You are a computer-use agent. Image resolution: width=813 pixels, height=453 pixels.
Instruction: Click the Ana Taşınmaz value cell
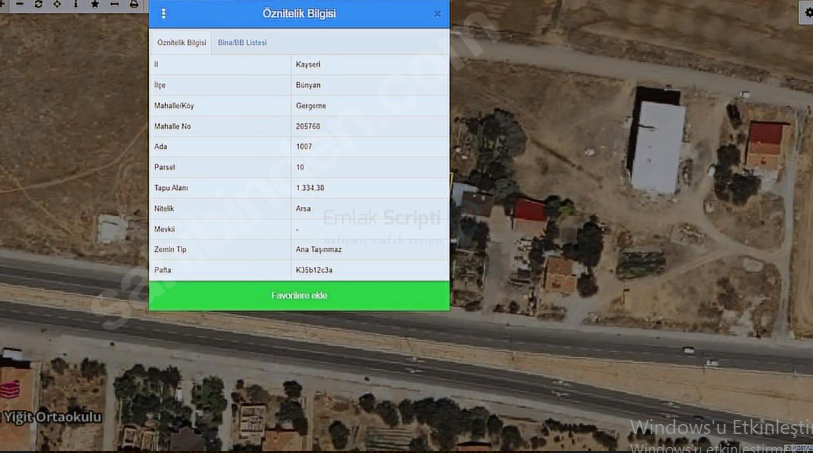(370, 249)
